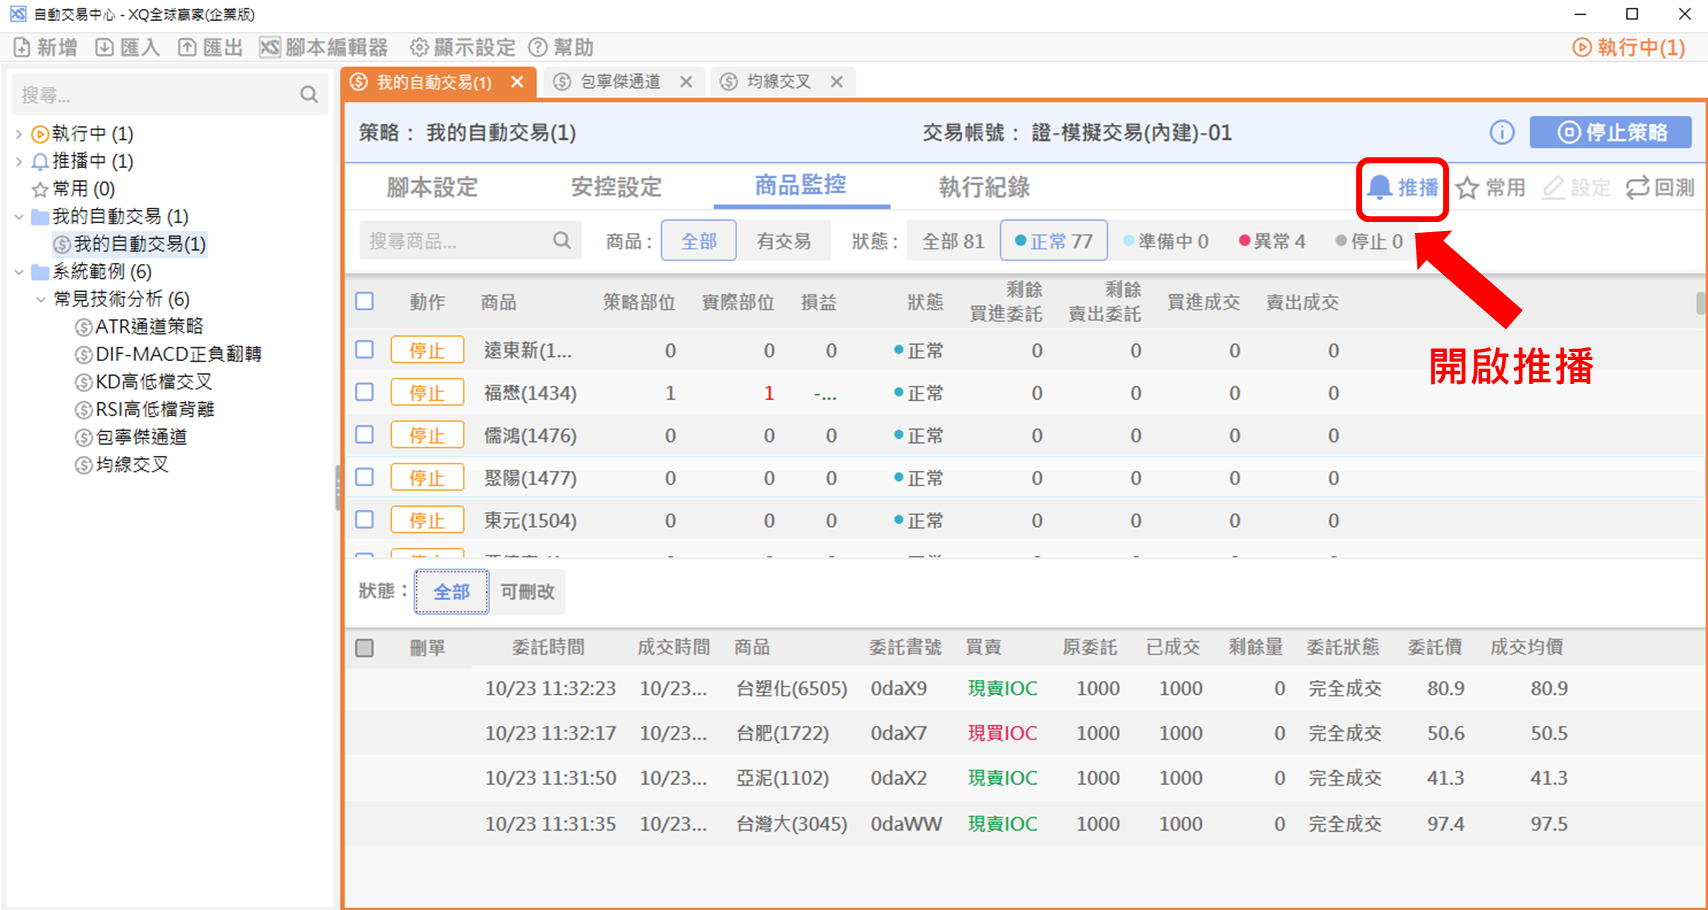Toggle select-all checkbox in product header
The width and height of the screenshot is (1708, 910).
[365, 301]
